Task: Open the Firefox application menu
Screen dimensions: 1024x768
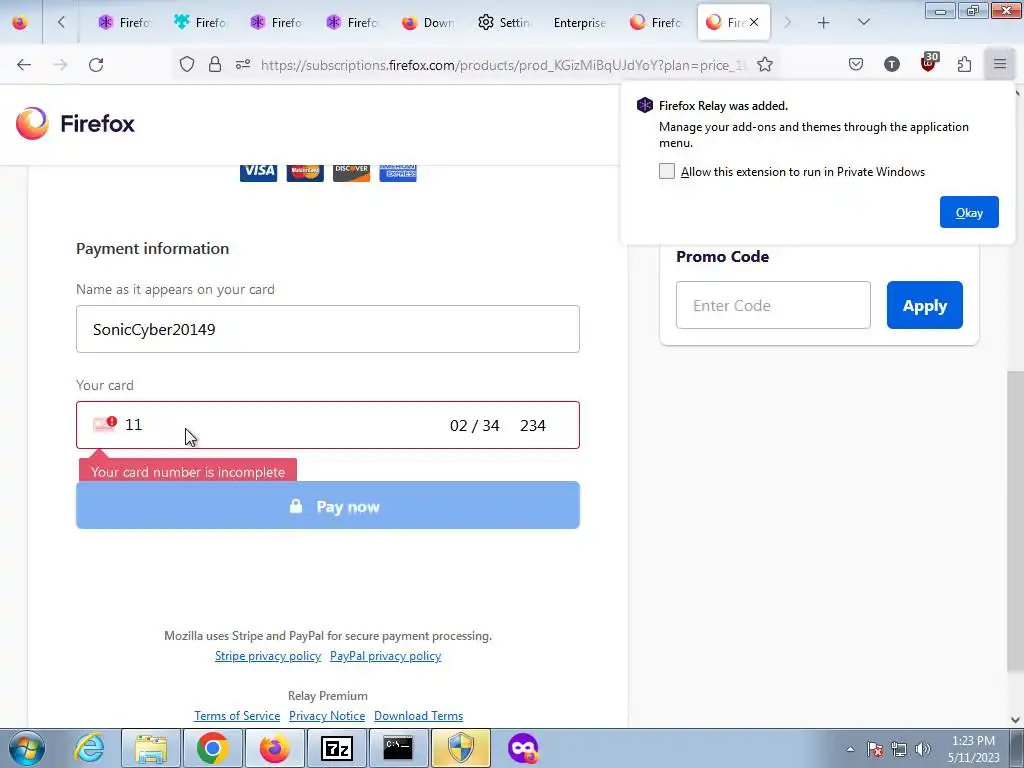Action: pyautogui.click(x=1000, y=65)
